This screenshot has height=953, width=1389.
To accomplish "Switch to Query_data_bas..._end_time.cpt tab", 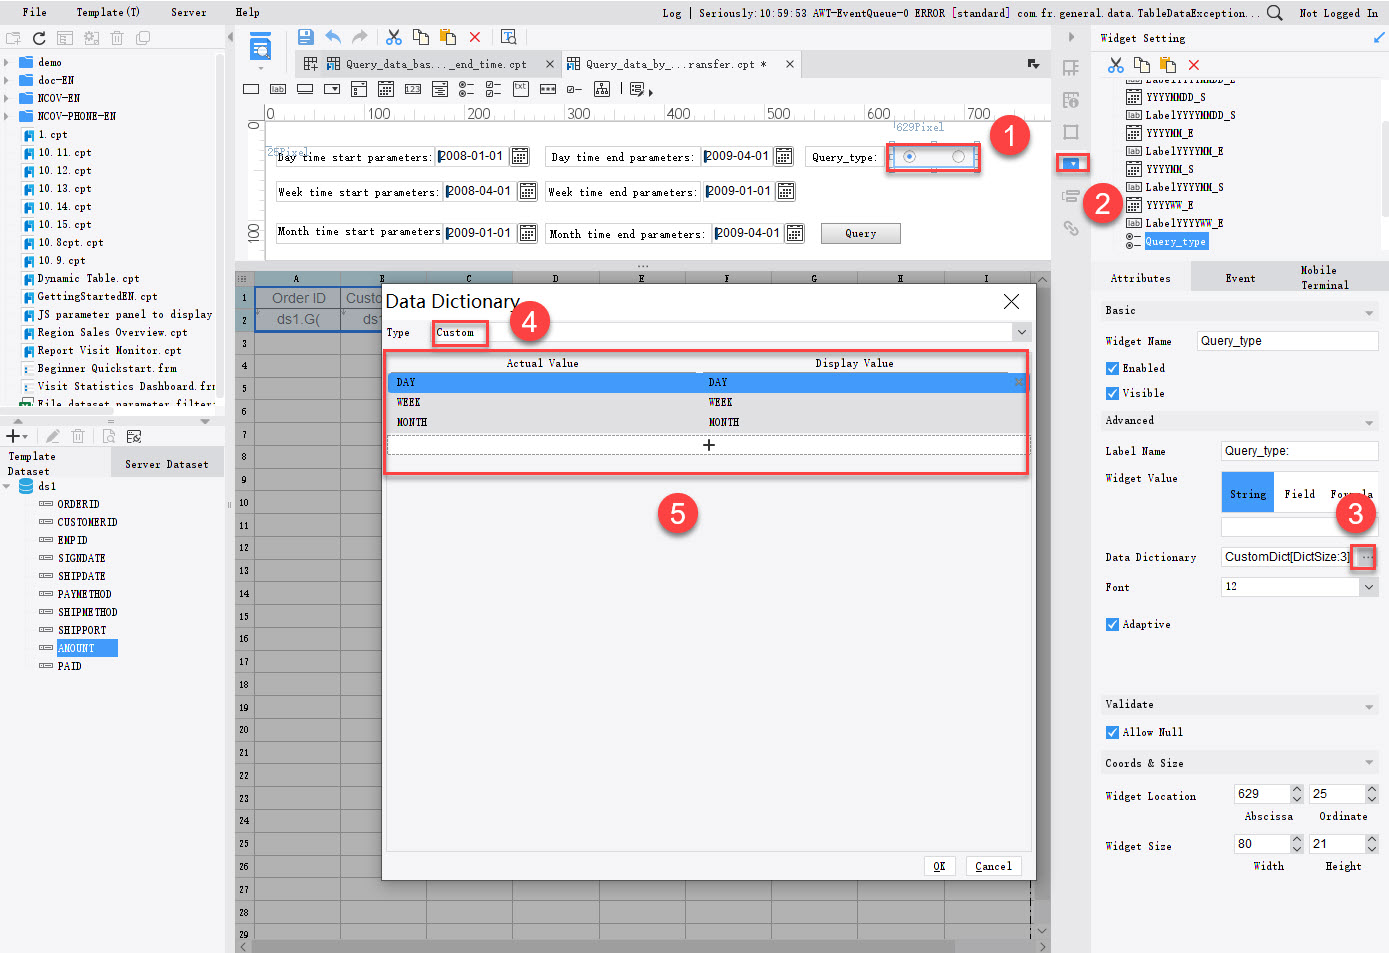I will point(436,64).
